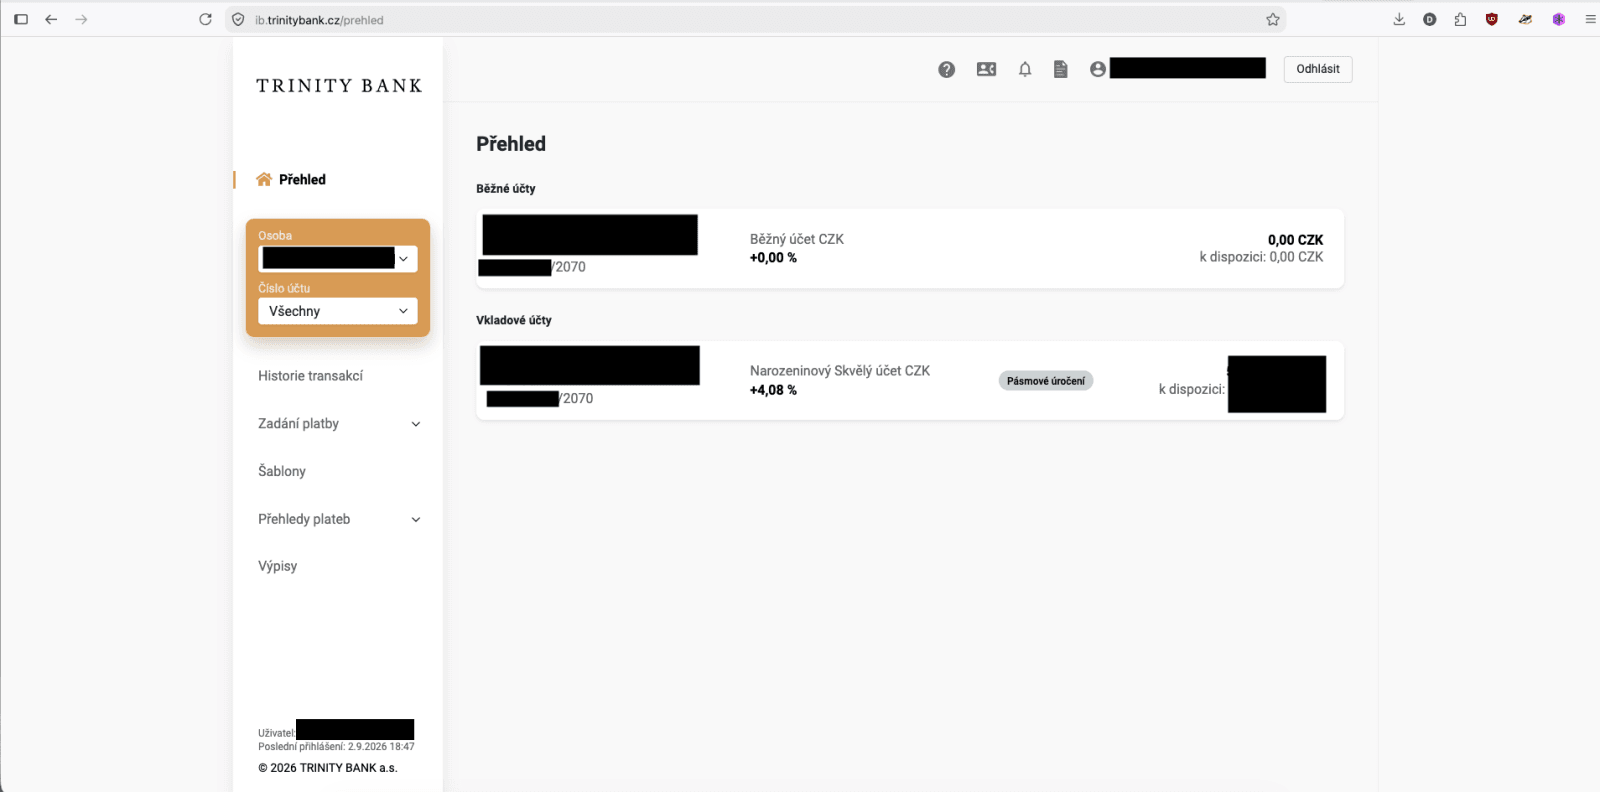Screen dimensions: 1600x792
Task: Click the +4,08 % interest rate
Action: point(773,390)
